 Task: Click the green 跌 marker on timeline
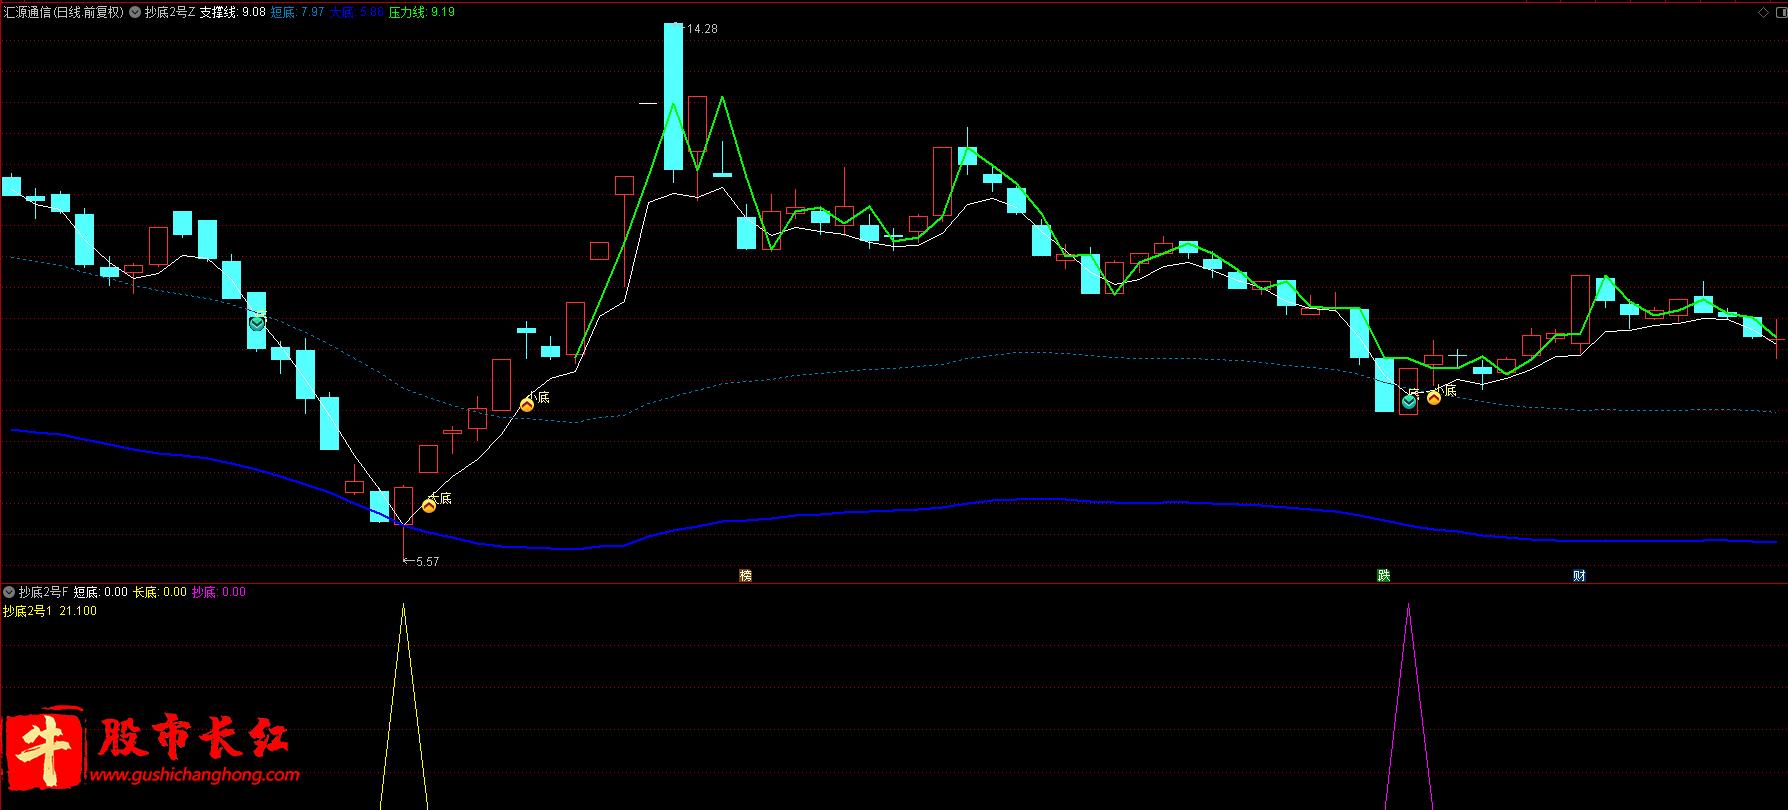(1384, 575)
